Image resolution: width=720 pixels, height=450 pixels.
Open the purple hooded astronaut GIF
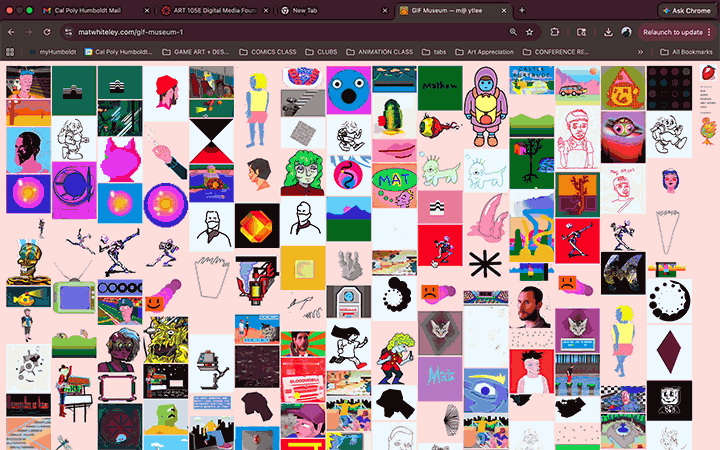tap(486, 107)
